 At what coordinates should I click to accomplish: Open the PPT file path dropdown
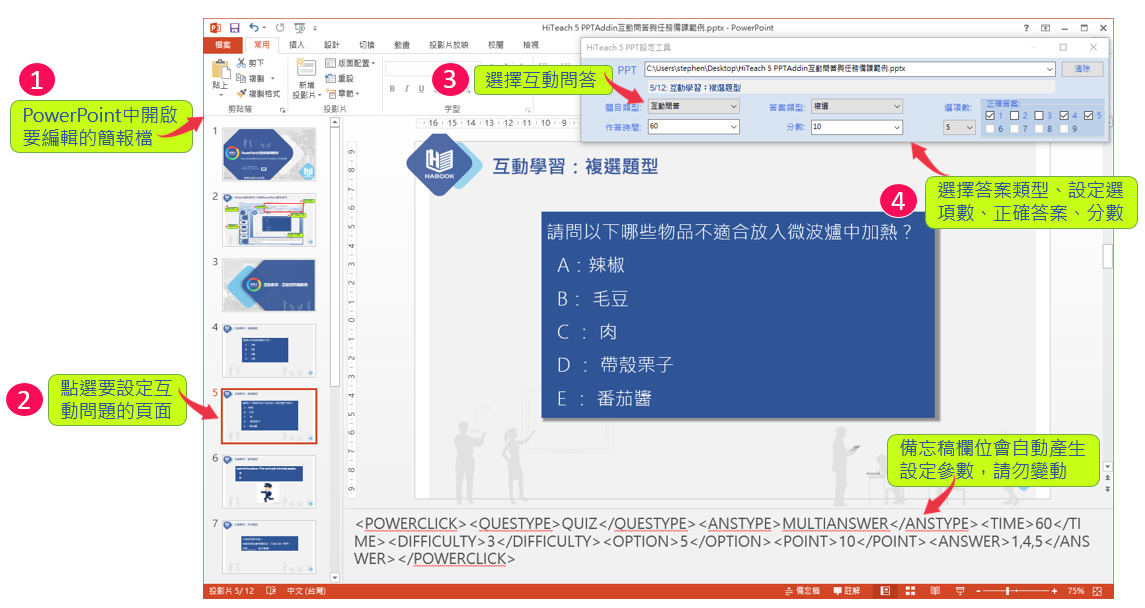pyautogui.click(x=1049, y=69)
